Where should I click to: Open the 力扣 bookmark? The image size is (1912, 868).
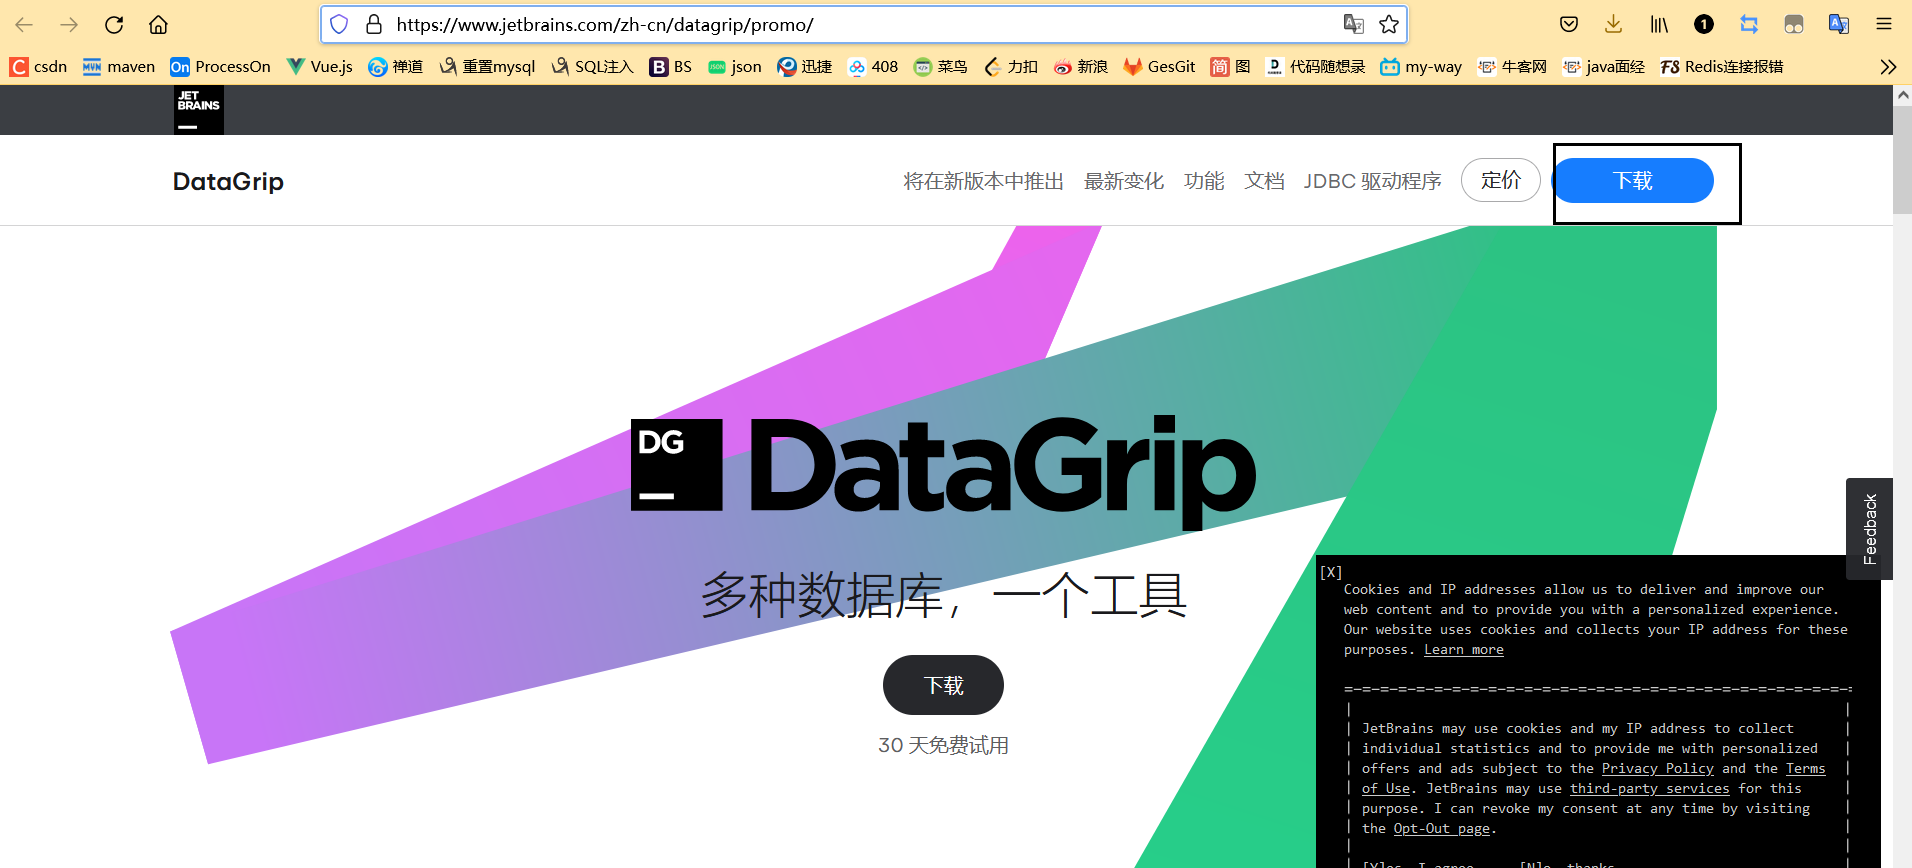pyautogui.click(x=1010, y=67)
